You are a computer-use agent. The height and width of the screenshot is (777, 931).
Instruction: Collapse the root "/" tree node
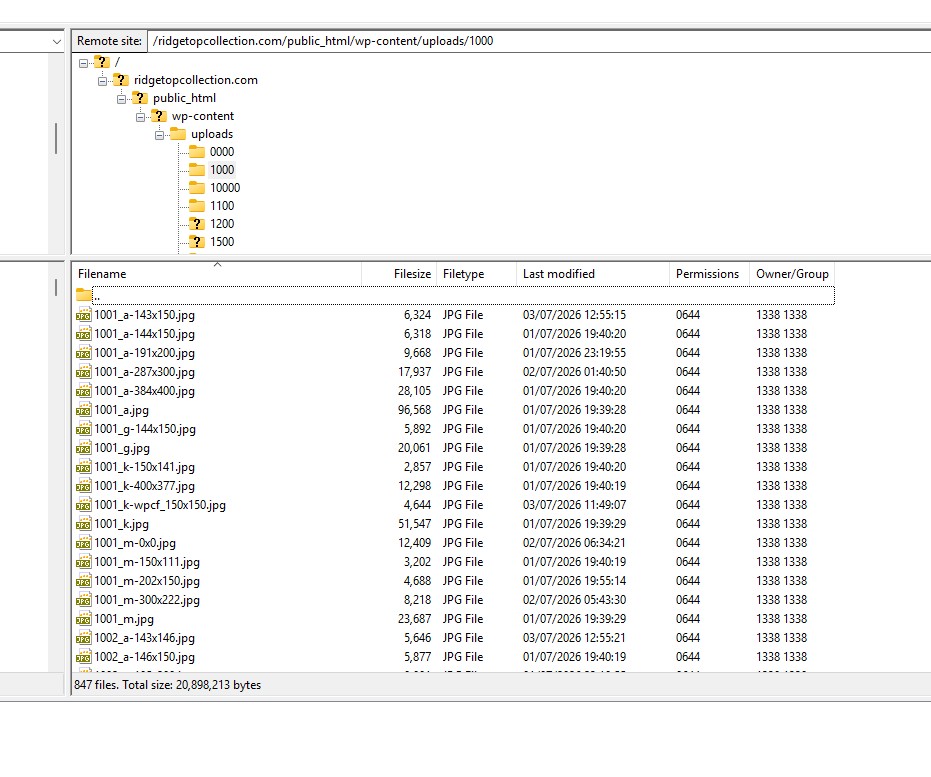tap(84, 62)
